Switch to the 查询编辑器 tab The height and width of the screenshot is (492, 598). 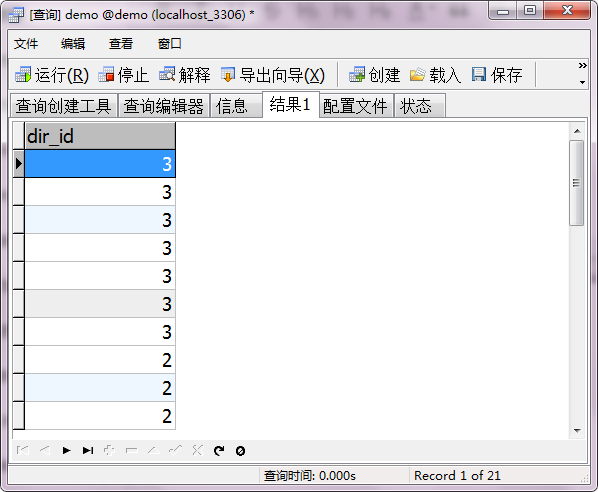pos(164,106)
